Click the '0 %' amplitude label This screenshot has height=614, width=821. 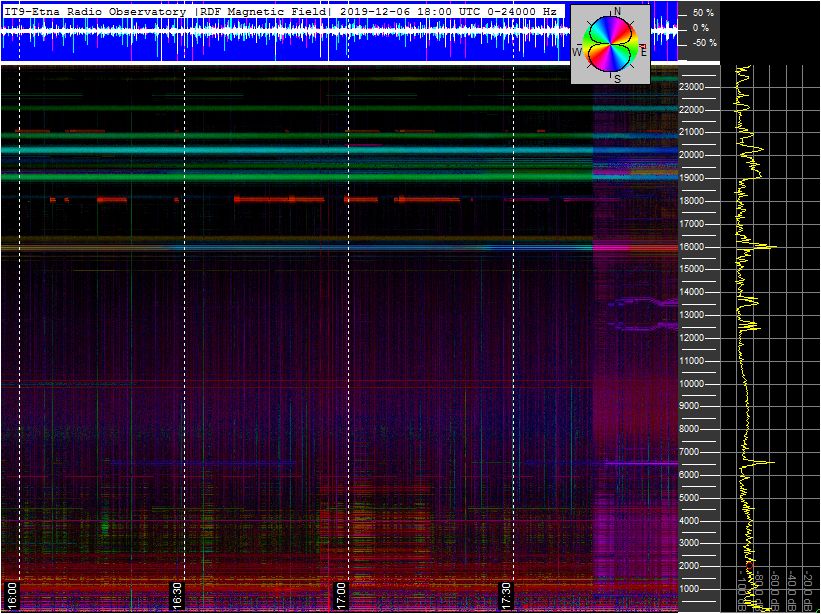pos(701,28)
